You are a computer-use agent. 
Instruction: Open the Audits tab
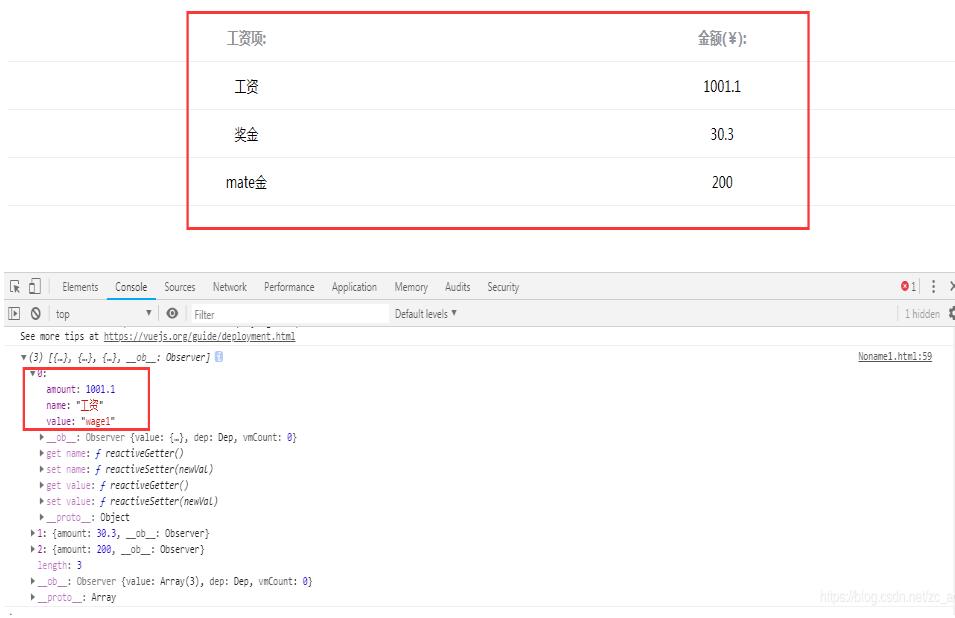coord(457,287)
